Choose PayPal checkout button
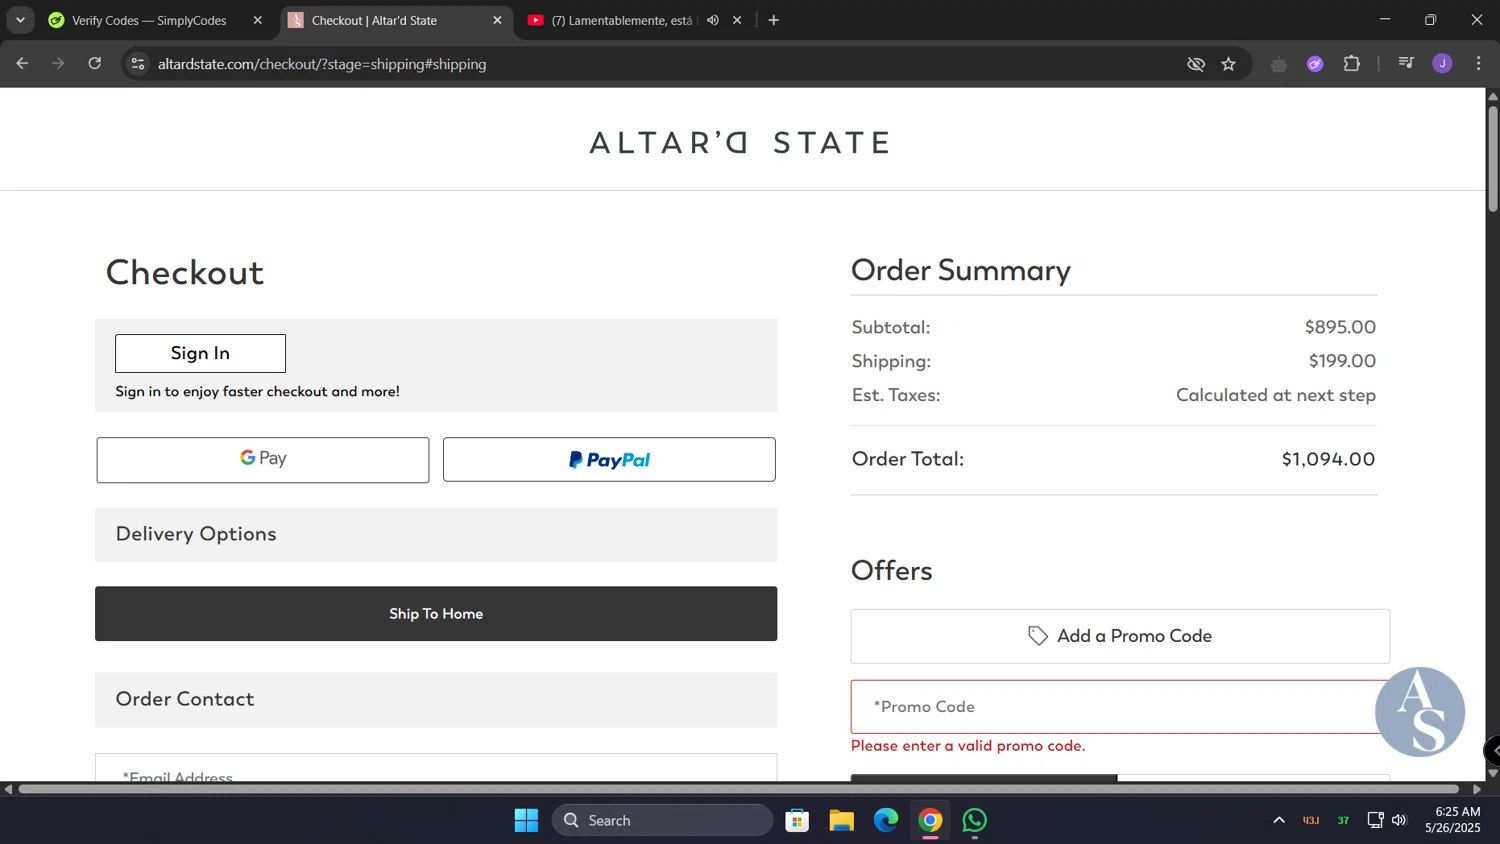 coord(609,459)
